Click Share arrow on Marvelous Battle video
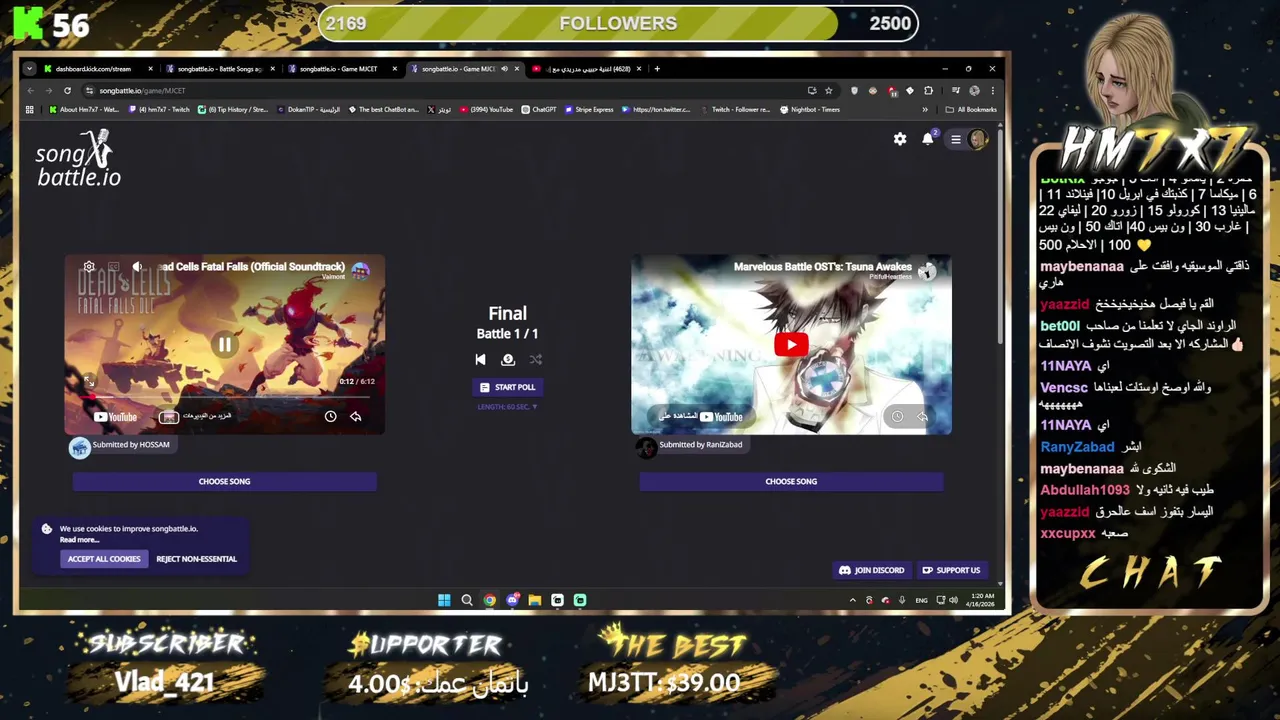This screenshot has height=720, width=1280. coord(922,416)
